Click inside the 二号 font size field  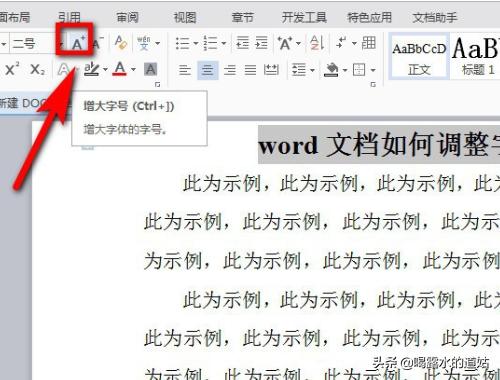(x=33, y=44)
